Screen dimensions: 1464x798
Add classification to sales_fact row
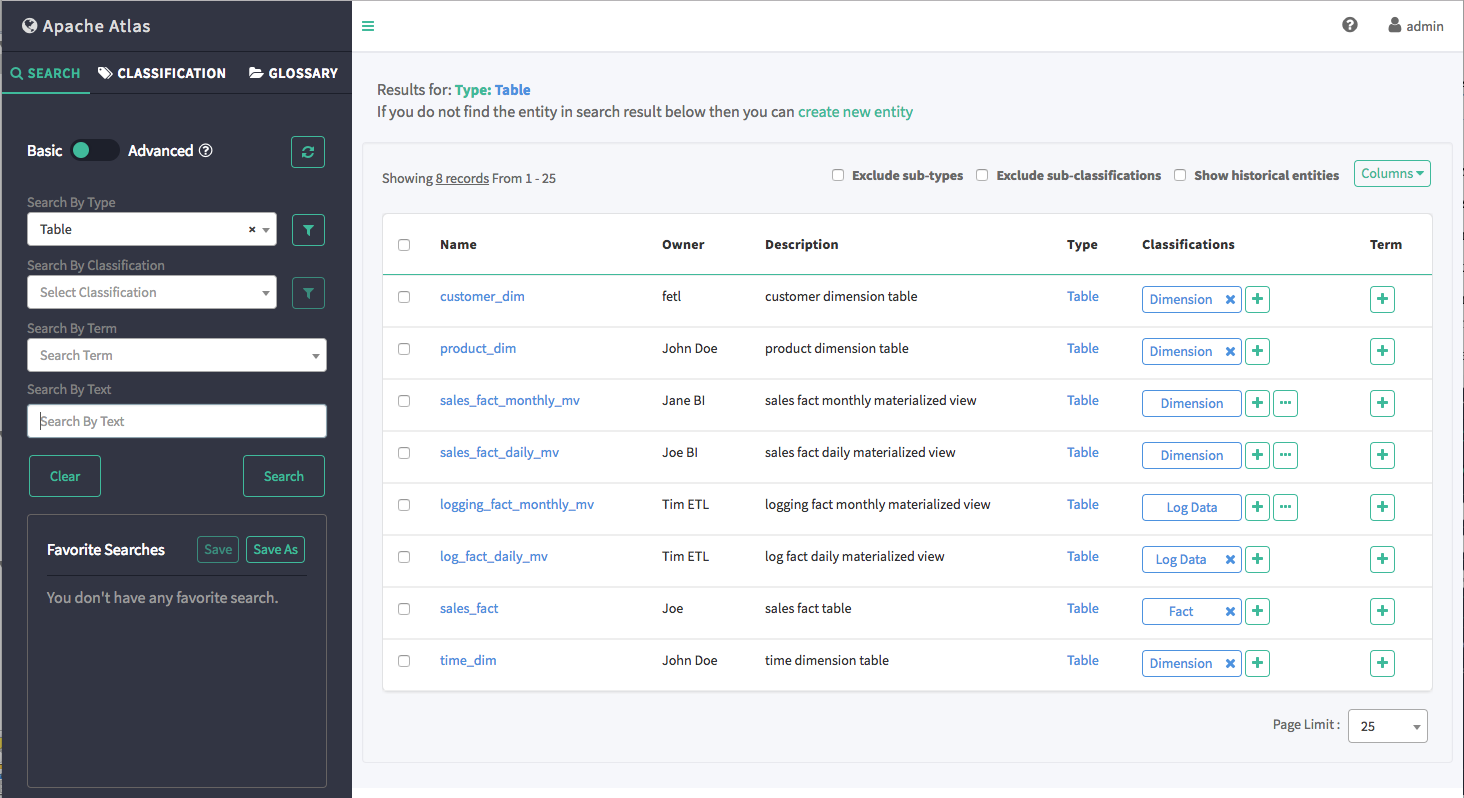click(1258, 611)
